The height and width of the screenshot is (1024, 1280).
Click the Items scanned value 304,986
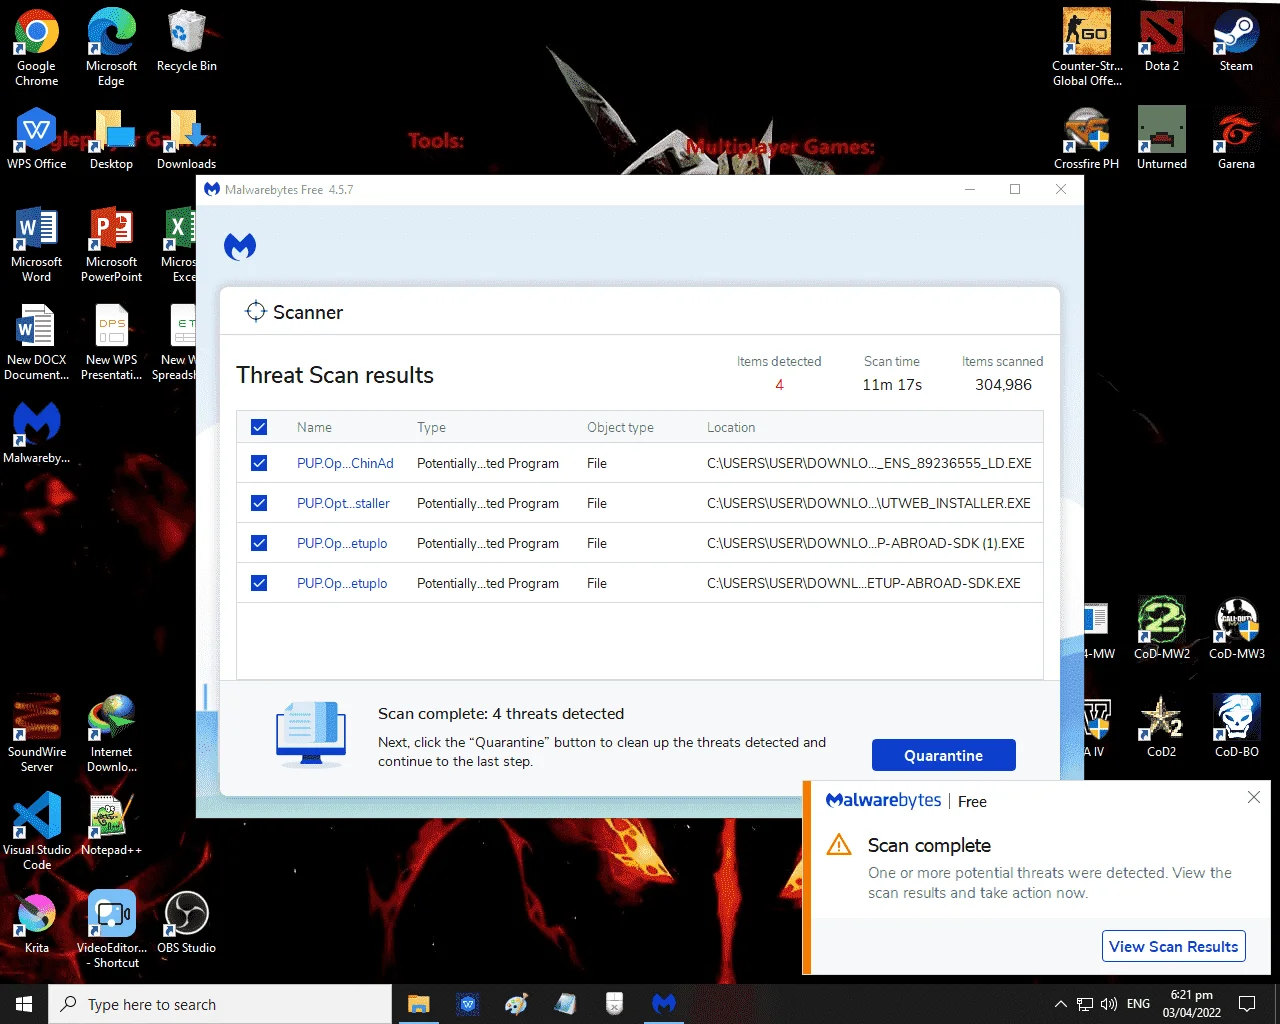pyautogui.click(x=1003, y=385)
